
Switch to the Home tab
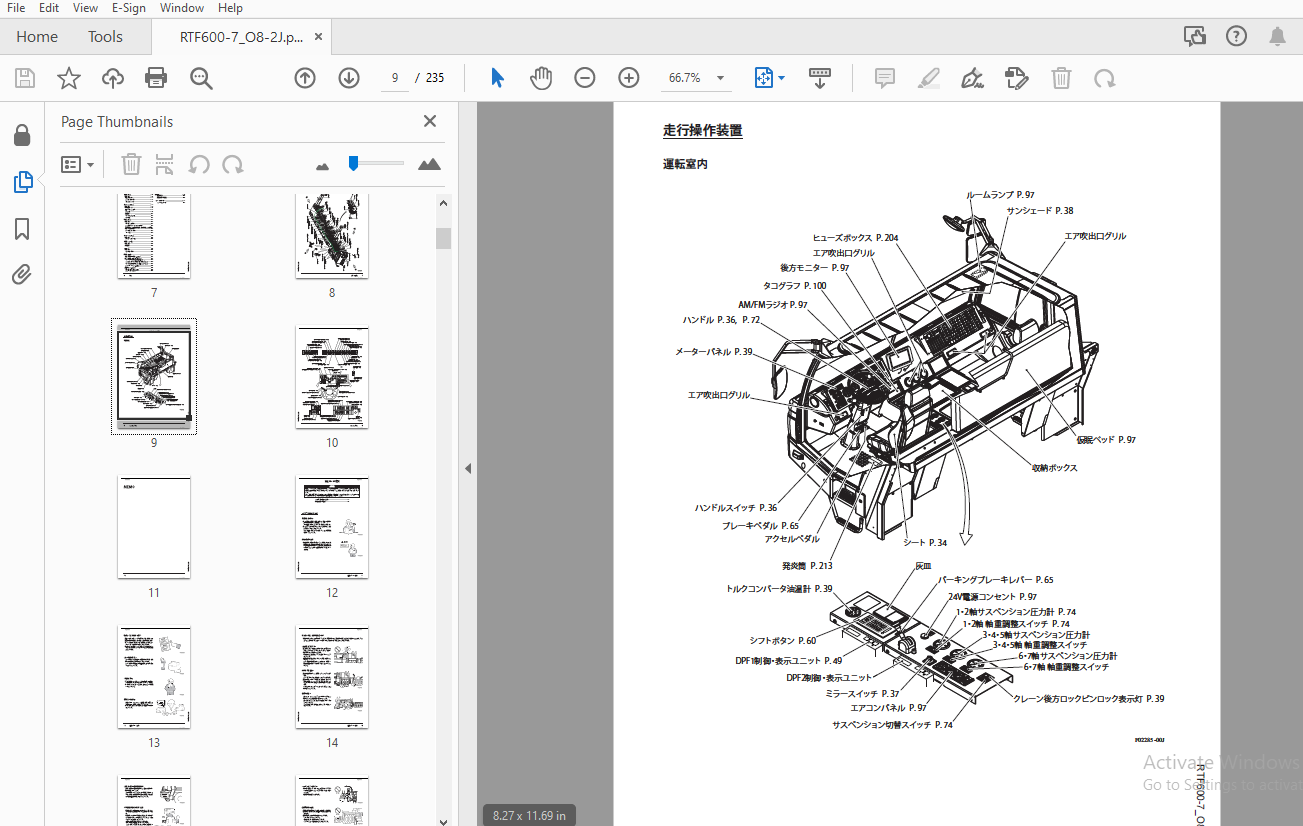pos(37,37)
